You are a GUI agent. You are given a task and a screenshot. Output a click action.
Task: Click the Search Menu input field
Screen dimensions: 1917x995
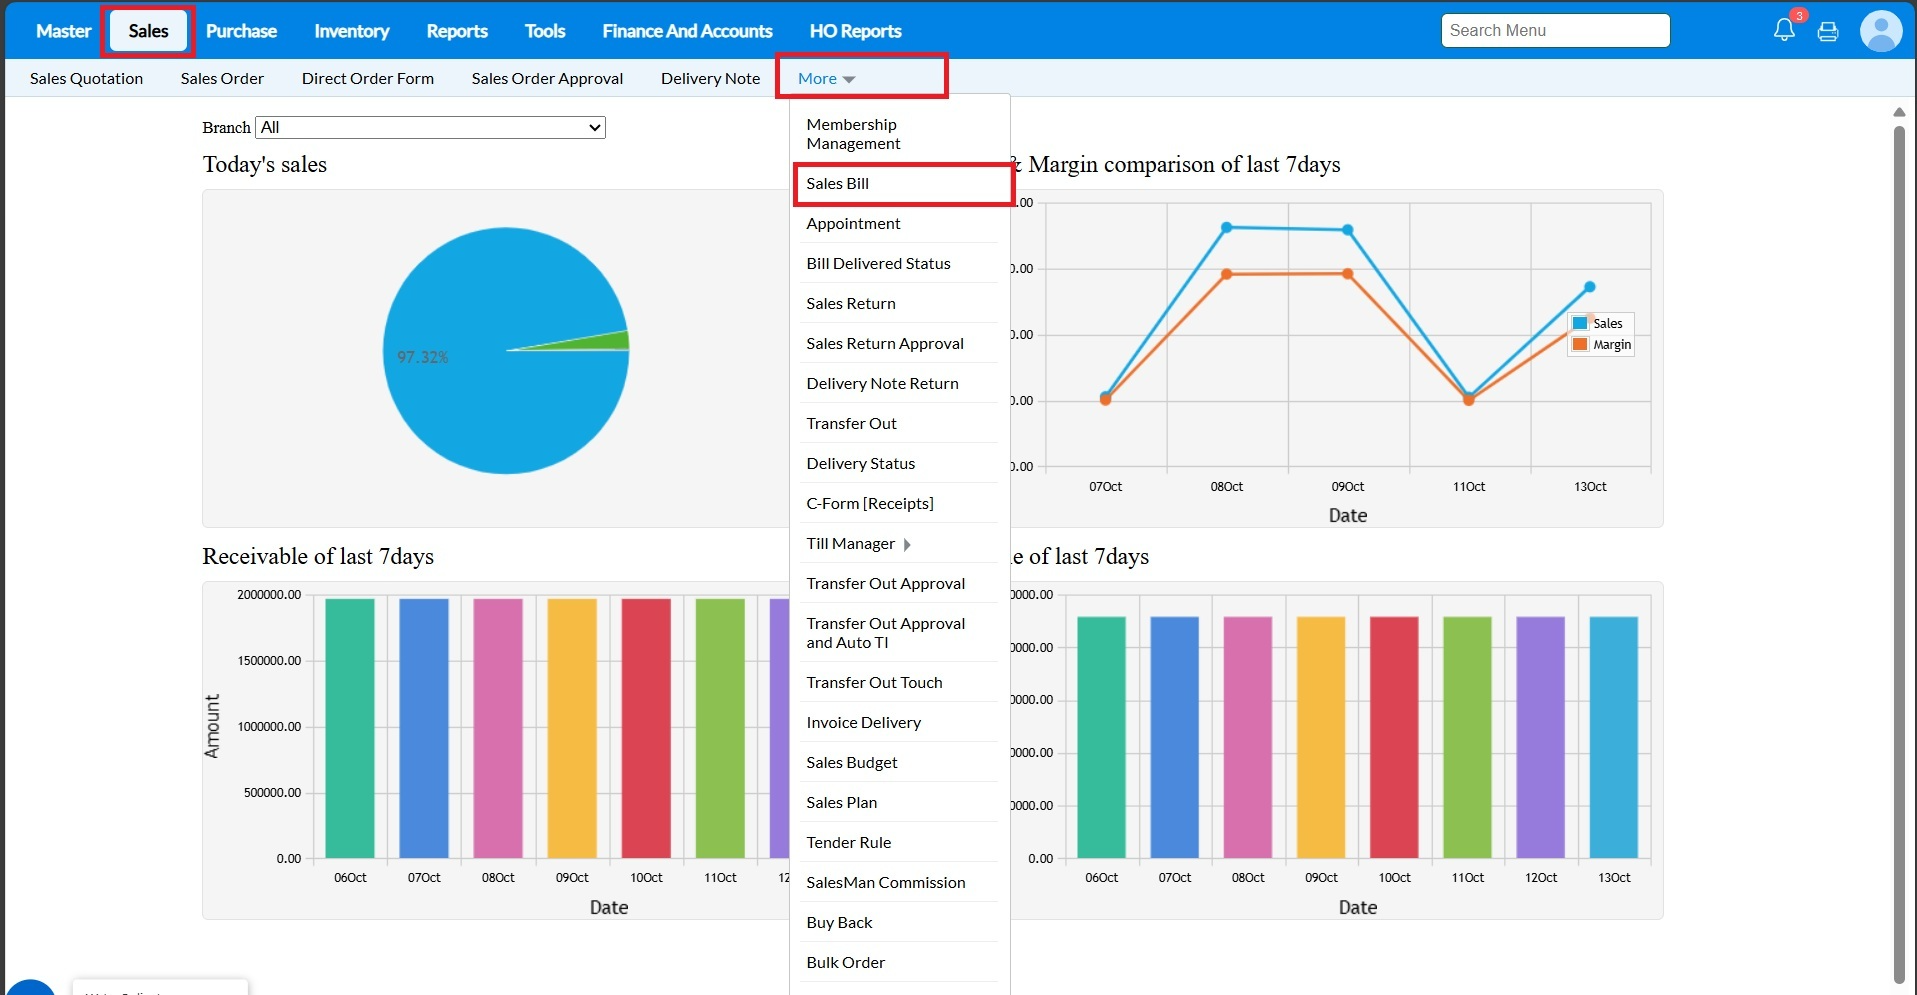coord(1555,31)
